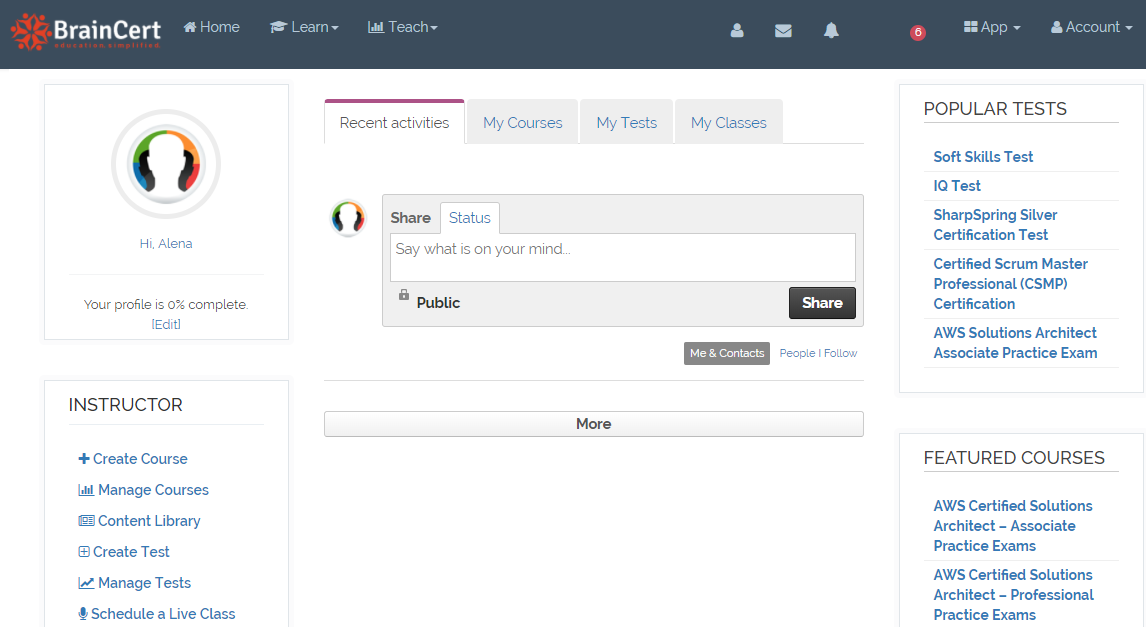The width and height of the screenshot is (1146, 627).
Task: Click the 'Say what is on your mind' field
Action: [623, 257]
